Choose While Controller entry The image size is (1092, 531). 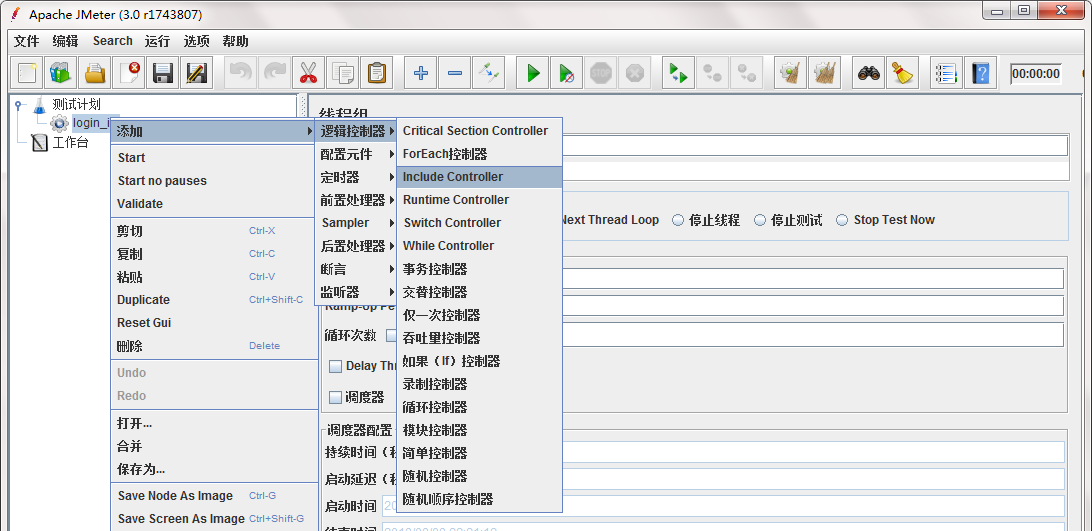click(x=479, y=246)
